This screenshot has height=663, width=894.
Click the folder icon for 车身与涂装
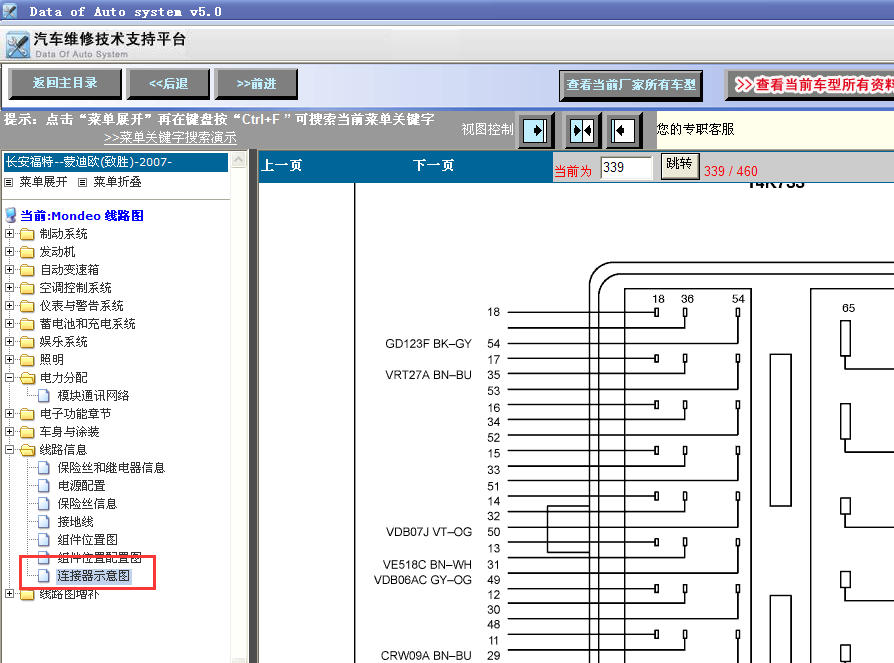click(x=27, y=432)
